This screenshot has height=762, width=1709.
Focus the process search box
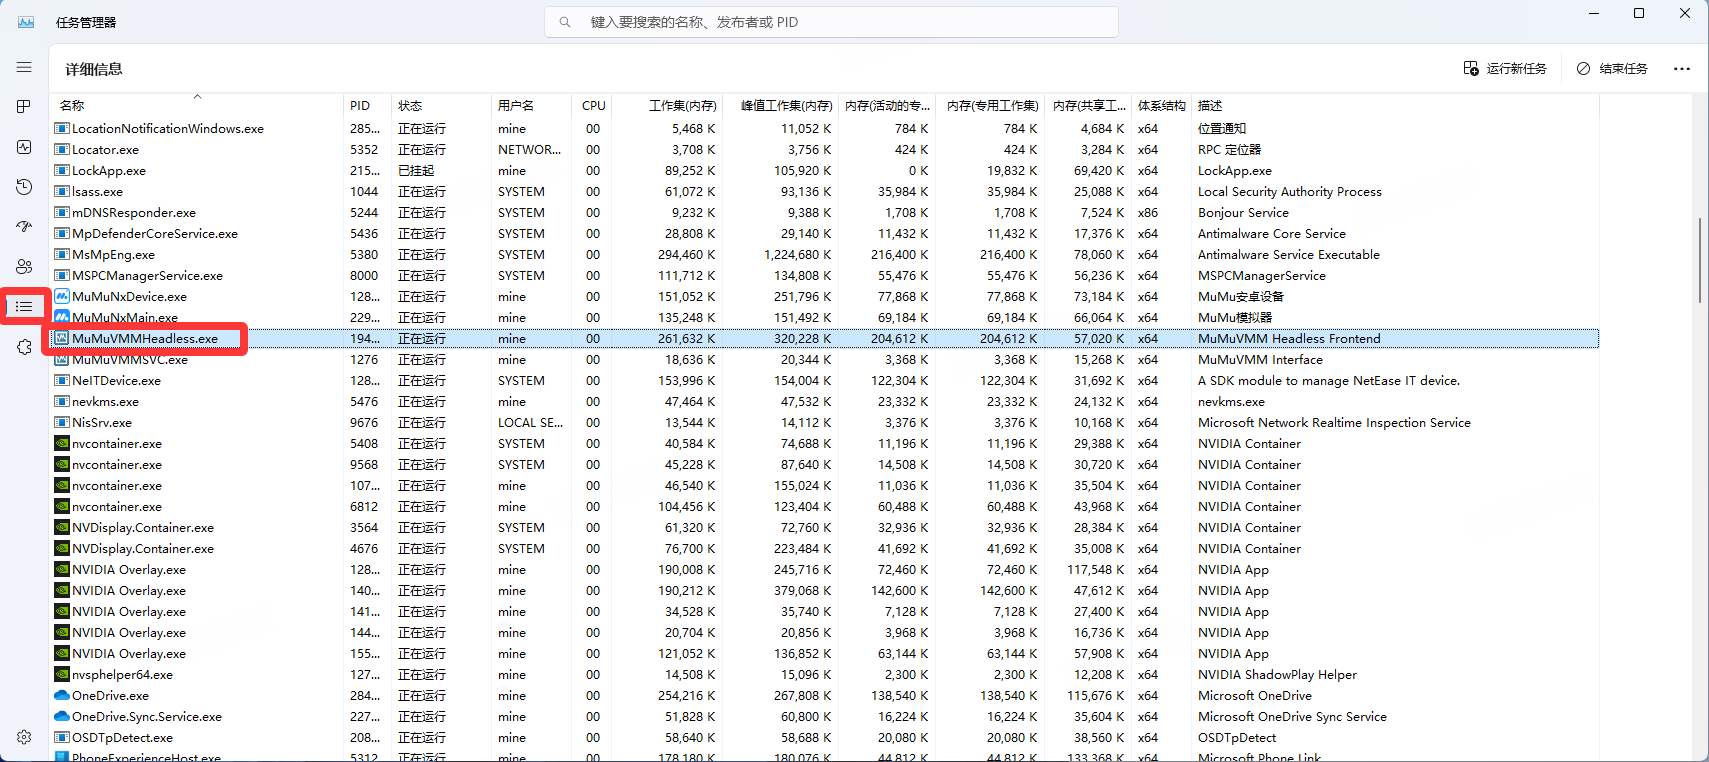(830, 22)
